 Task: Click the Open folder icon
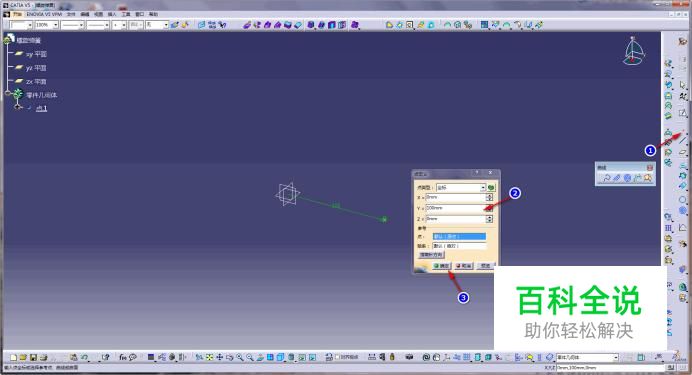(x=23, y=357)
